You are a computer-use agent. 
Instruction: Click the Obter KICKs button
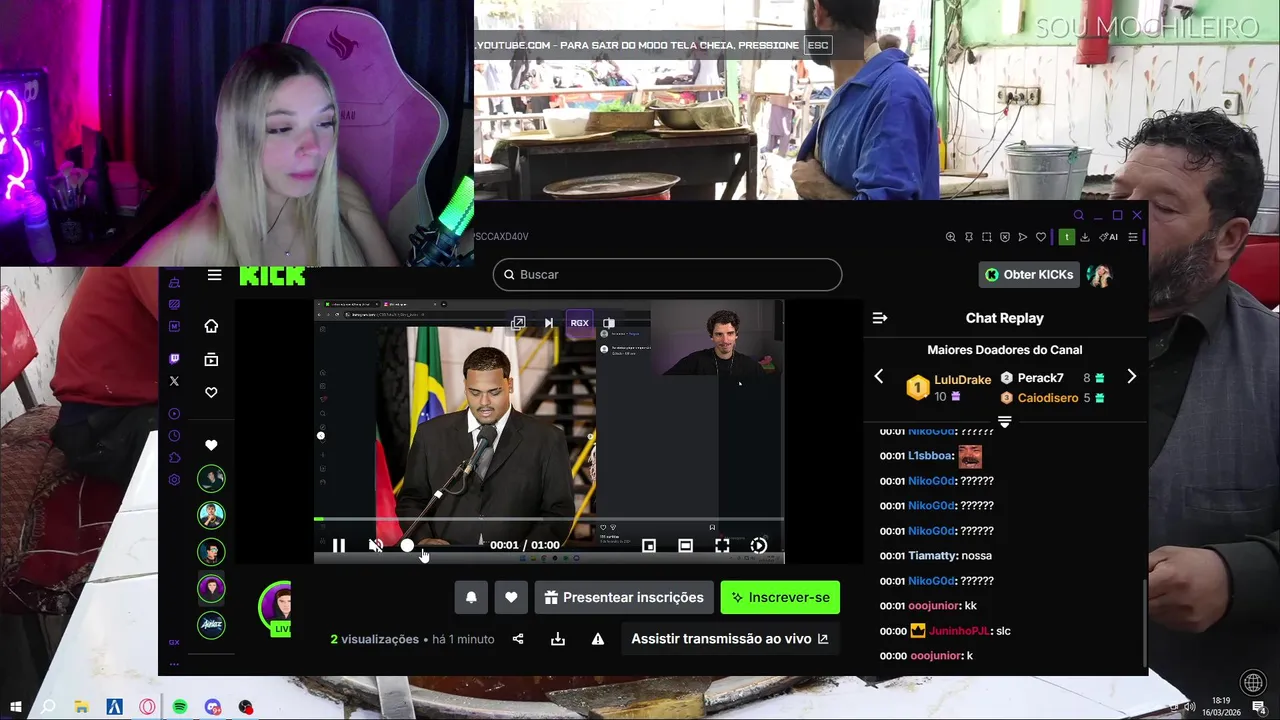pos(1029,274)
